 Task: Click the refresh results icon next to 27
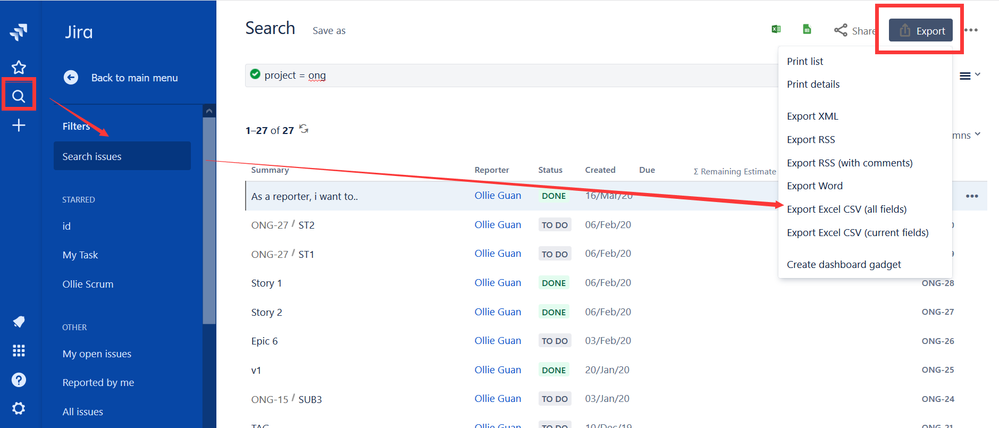[x=304, y=129]
